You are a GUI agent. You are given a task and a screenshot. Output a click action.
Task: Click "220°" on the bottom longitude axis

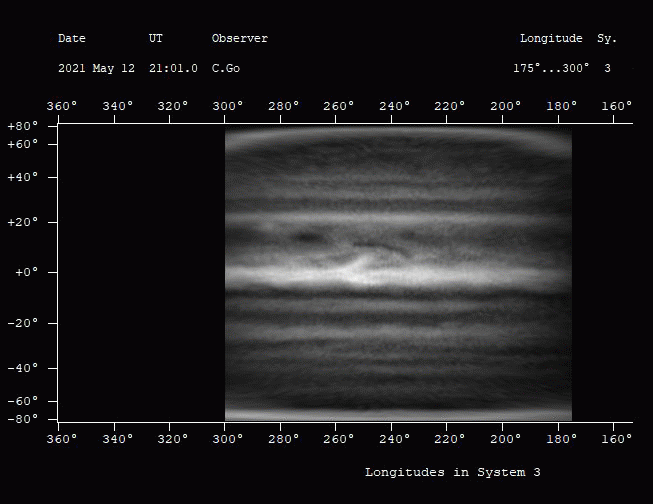[x=449, y=439]
